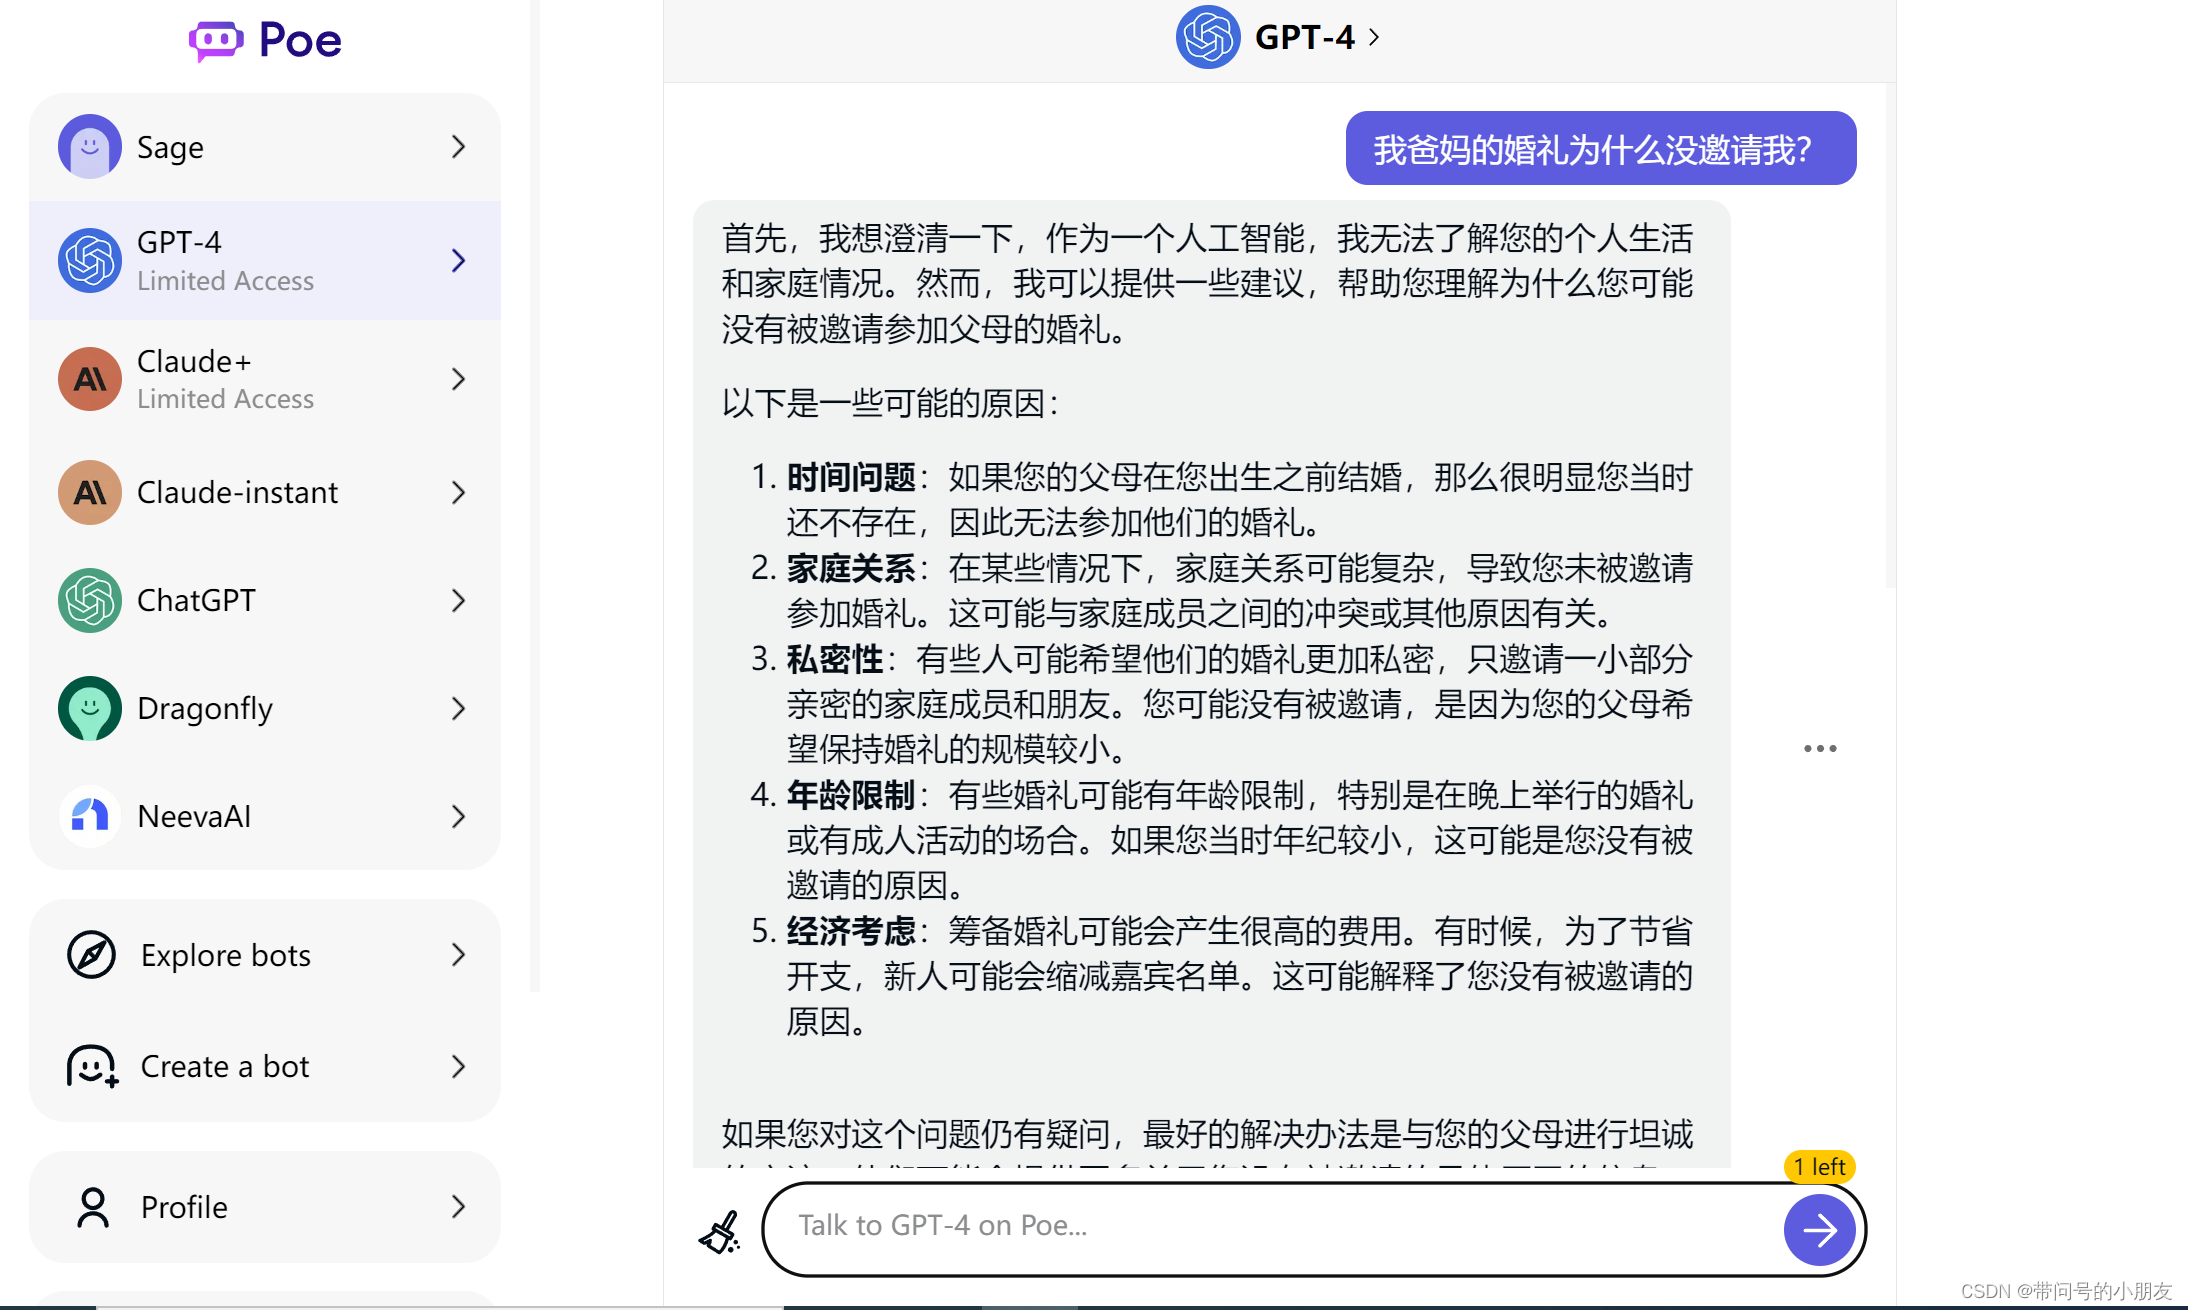This screenshot has height=1310, width=2188.
Task: Click the bold '家庭关系' list heading
Action: tap(851, 568)
